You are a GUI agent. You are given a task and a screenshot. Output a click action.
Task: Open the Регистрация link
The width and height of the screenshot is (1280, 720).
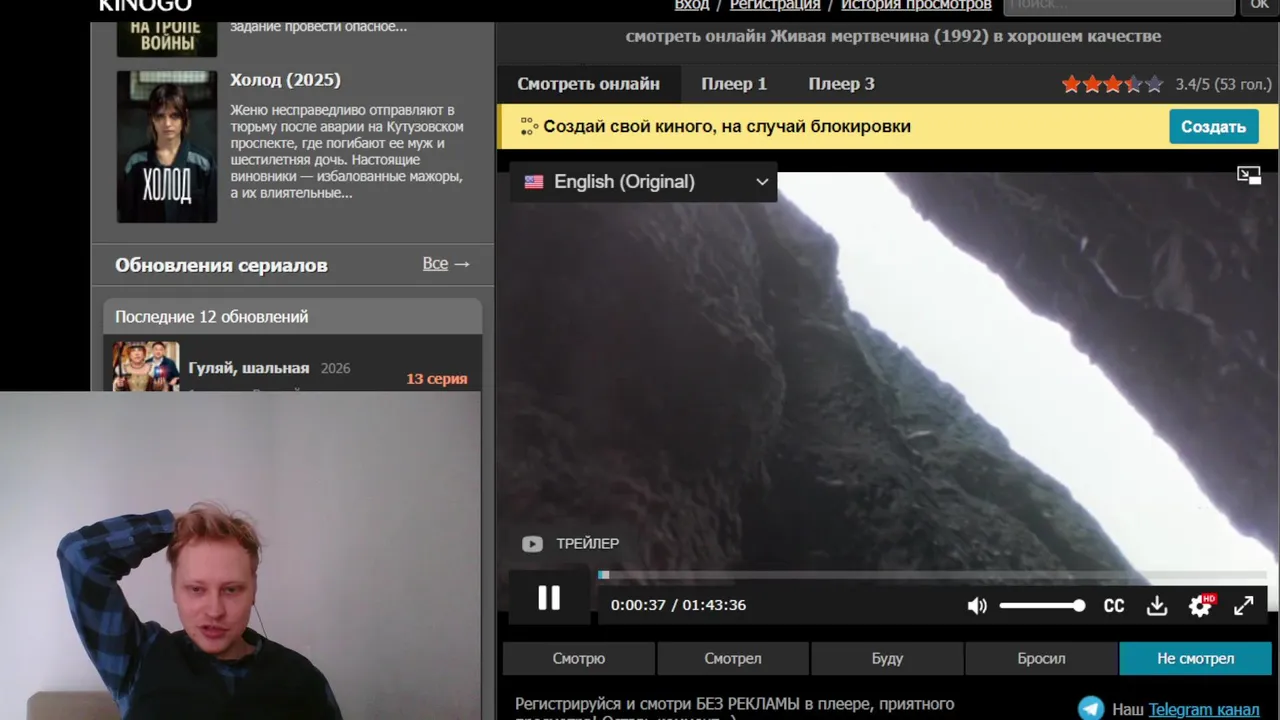(x=775, y=5)
